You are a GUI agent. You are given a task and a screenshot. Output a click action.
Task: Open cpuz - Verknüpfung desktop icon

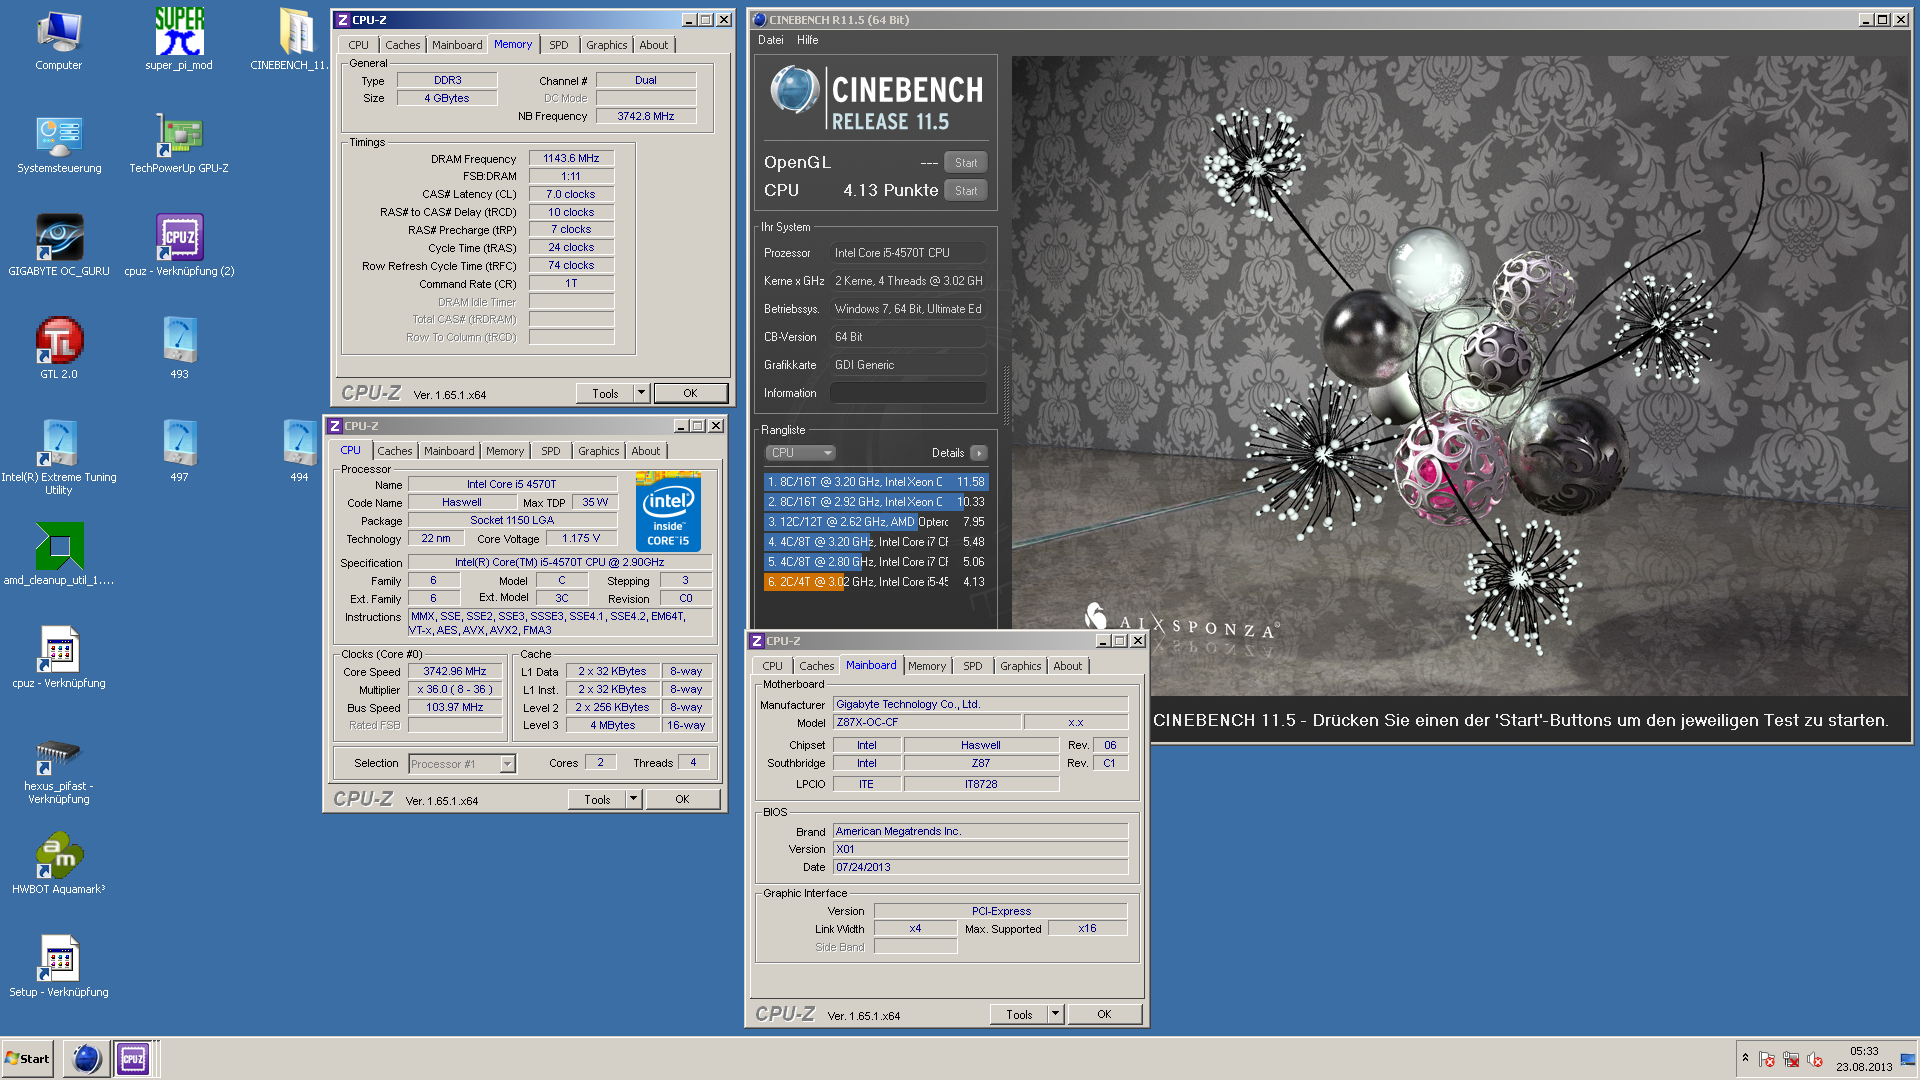point(59,658)
